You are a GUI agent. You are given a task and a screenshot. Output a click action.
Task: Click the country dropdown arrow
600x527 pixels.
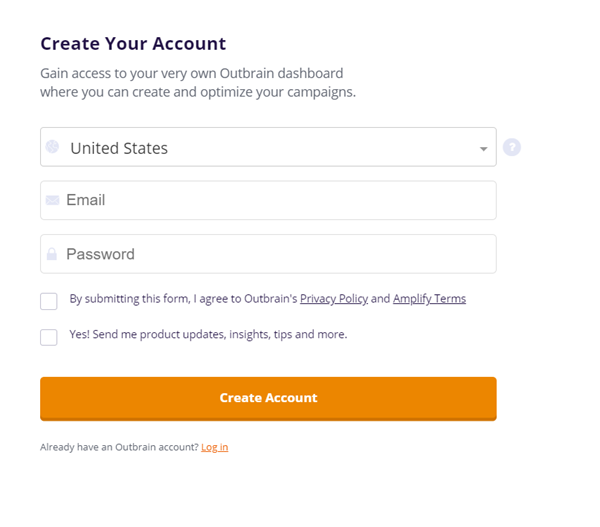click(483, 149)
